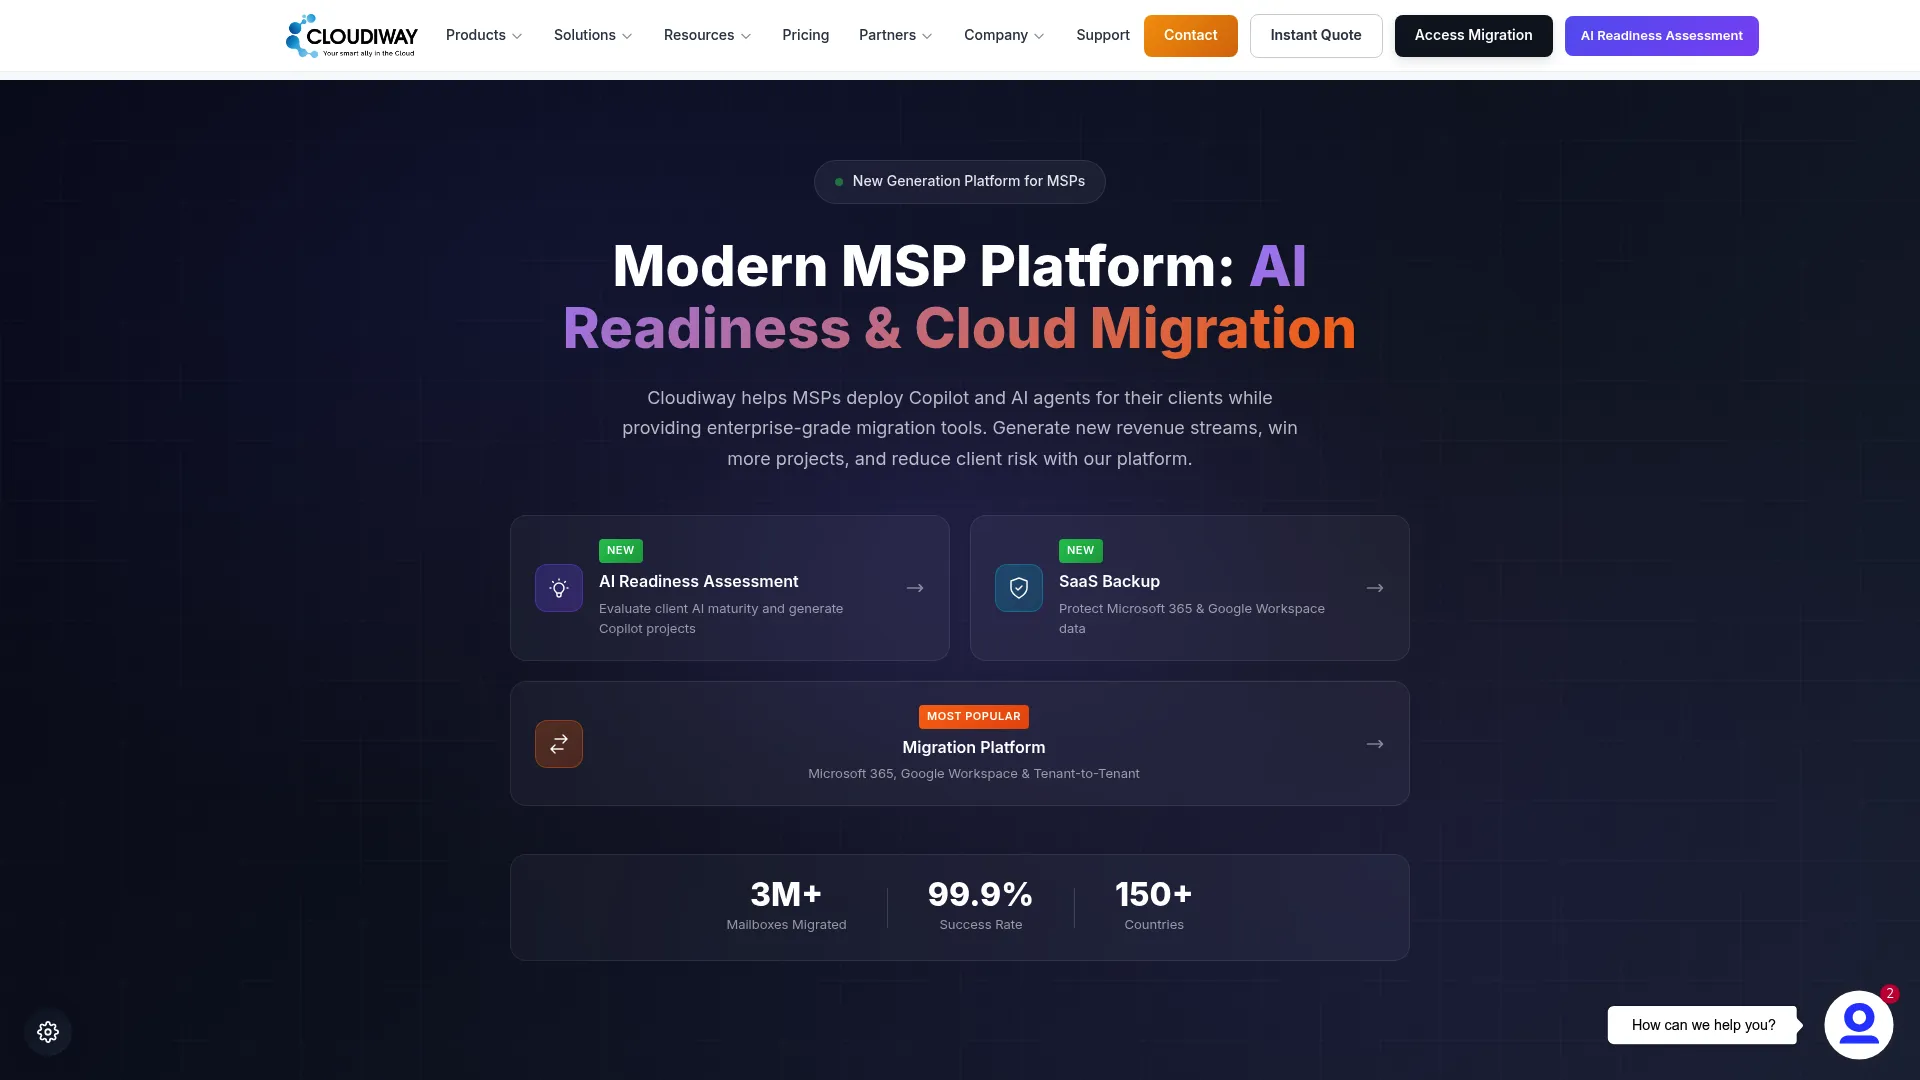This screenshot has width=1920, height=1080.
Task: Click the Access Migration button
Action: click(1473, 36)
